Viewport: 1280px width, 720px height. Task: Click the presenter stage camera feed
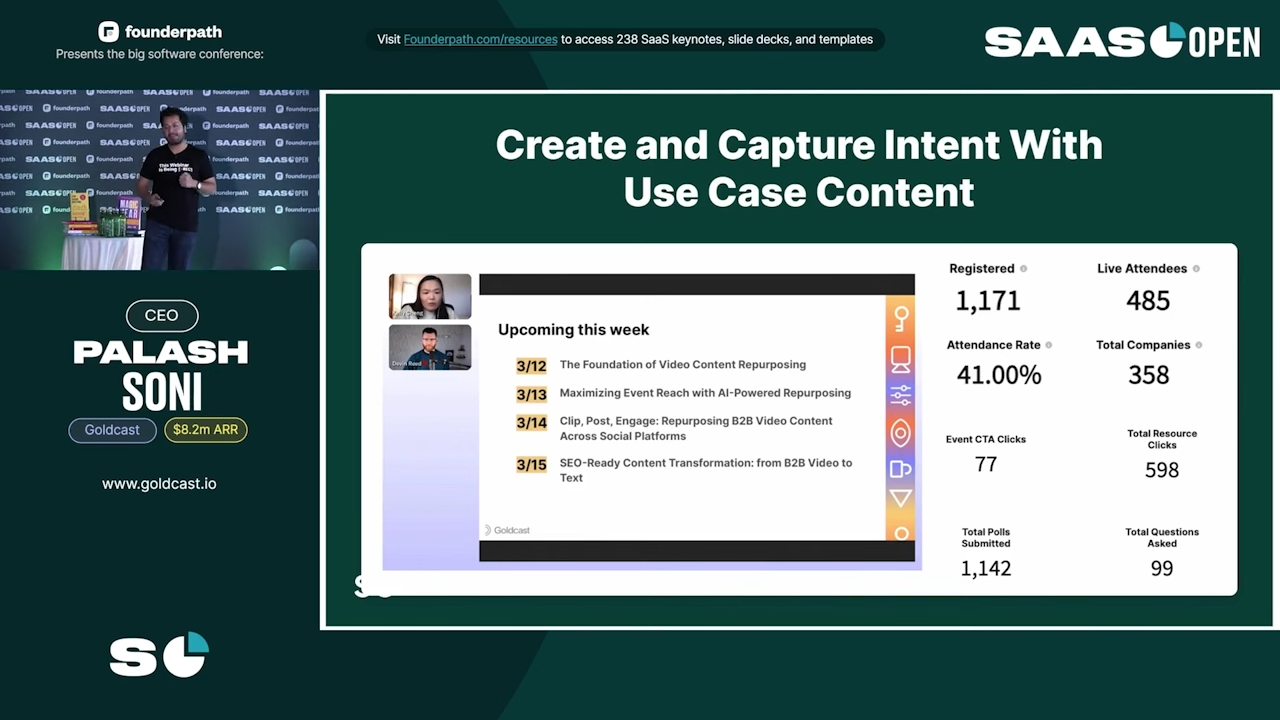tap(159, 180)
